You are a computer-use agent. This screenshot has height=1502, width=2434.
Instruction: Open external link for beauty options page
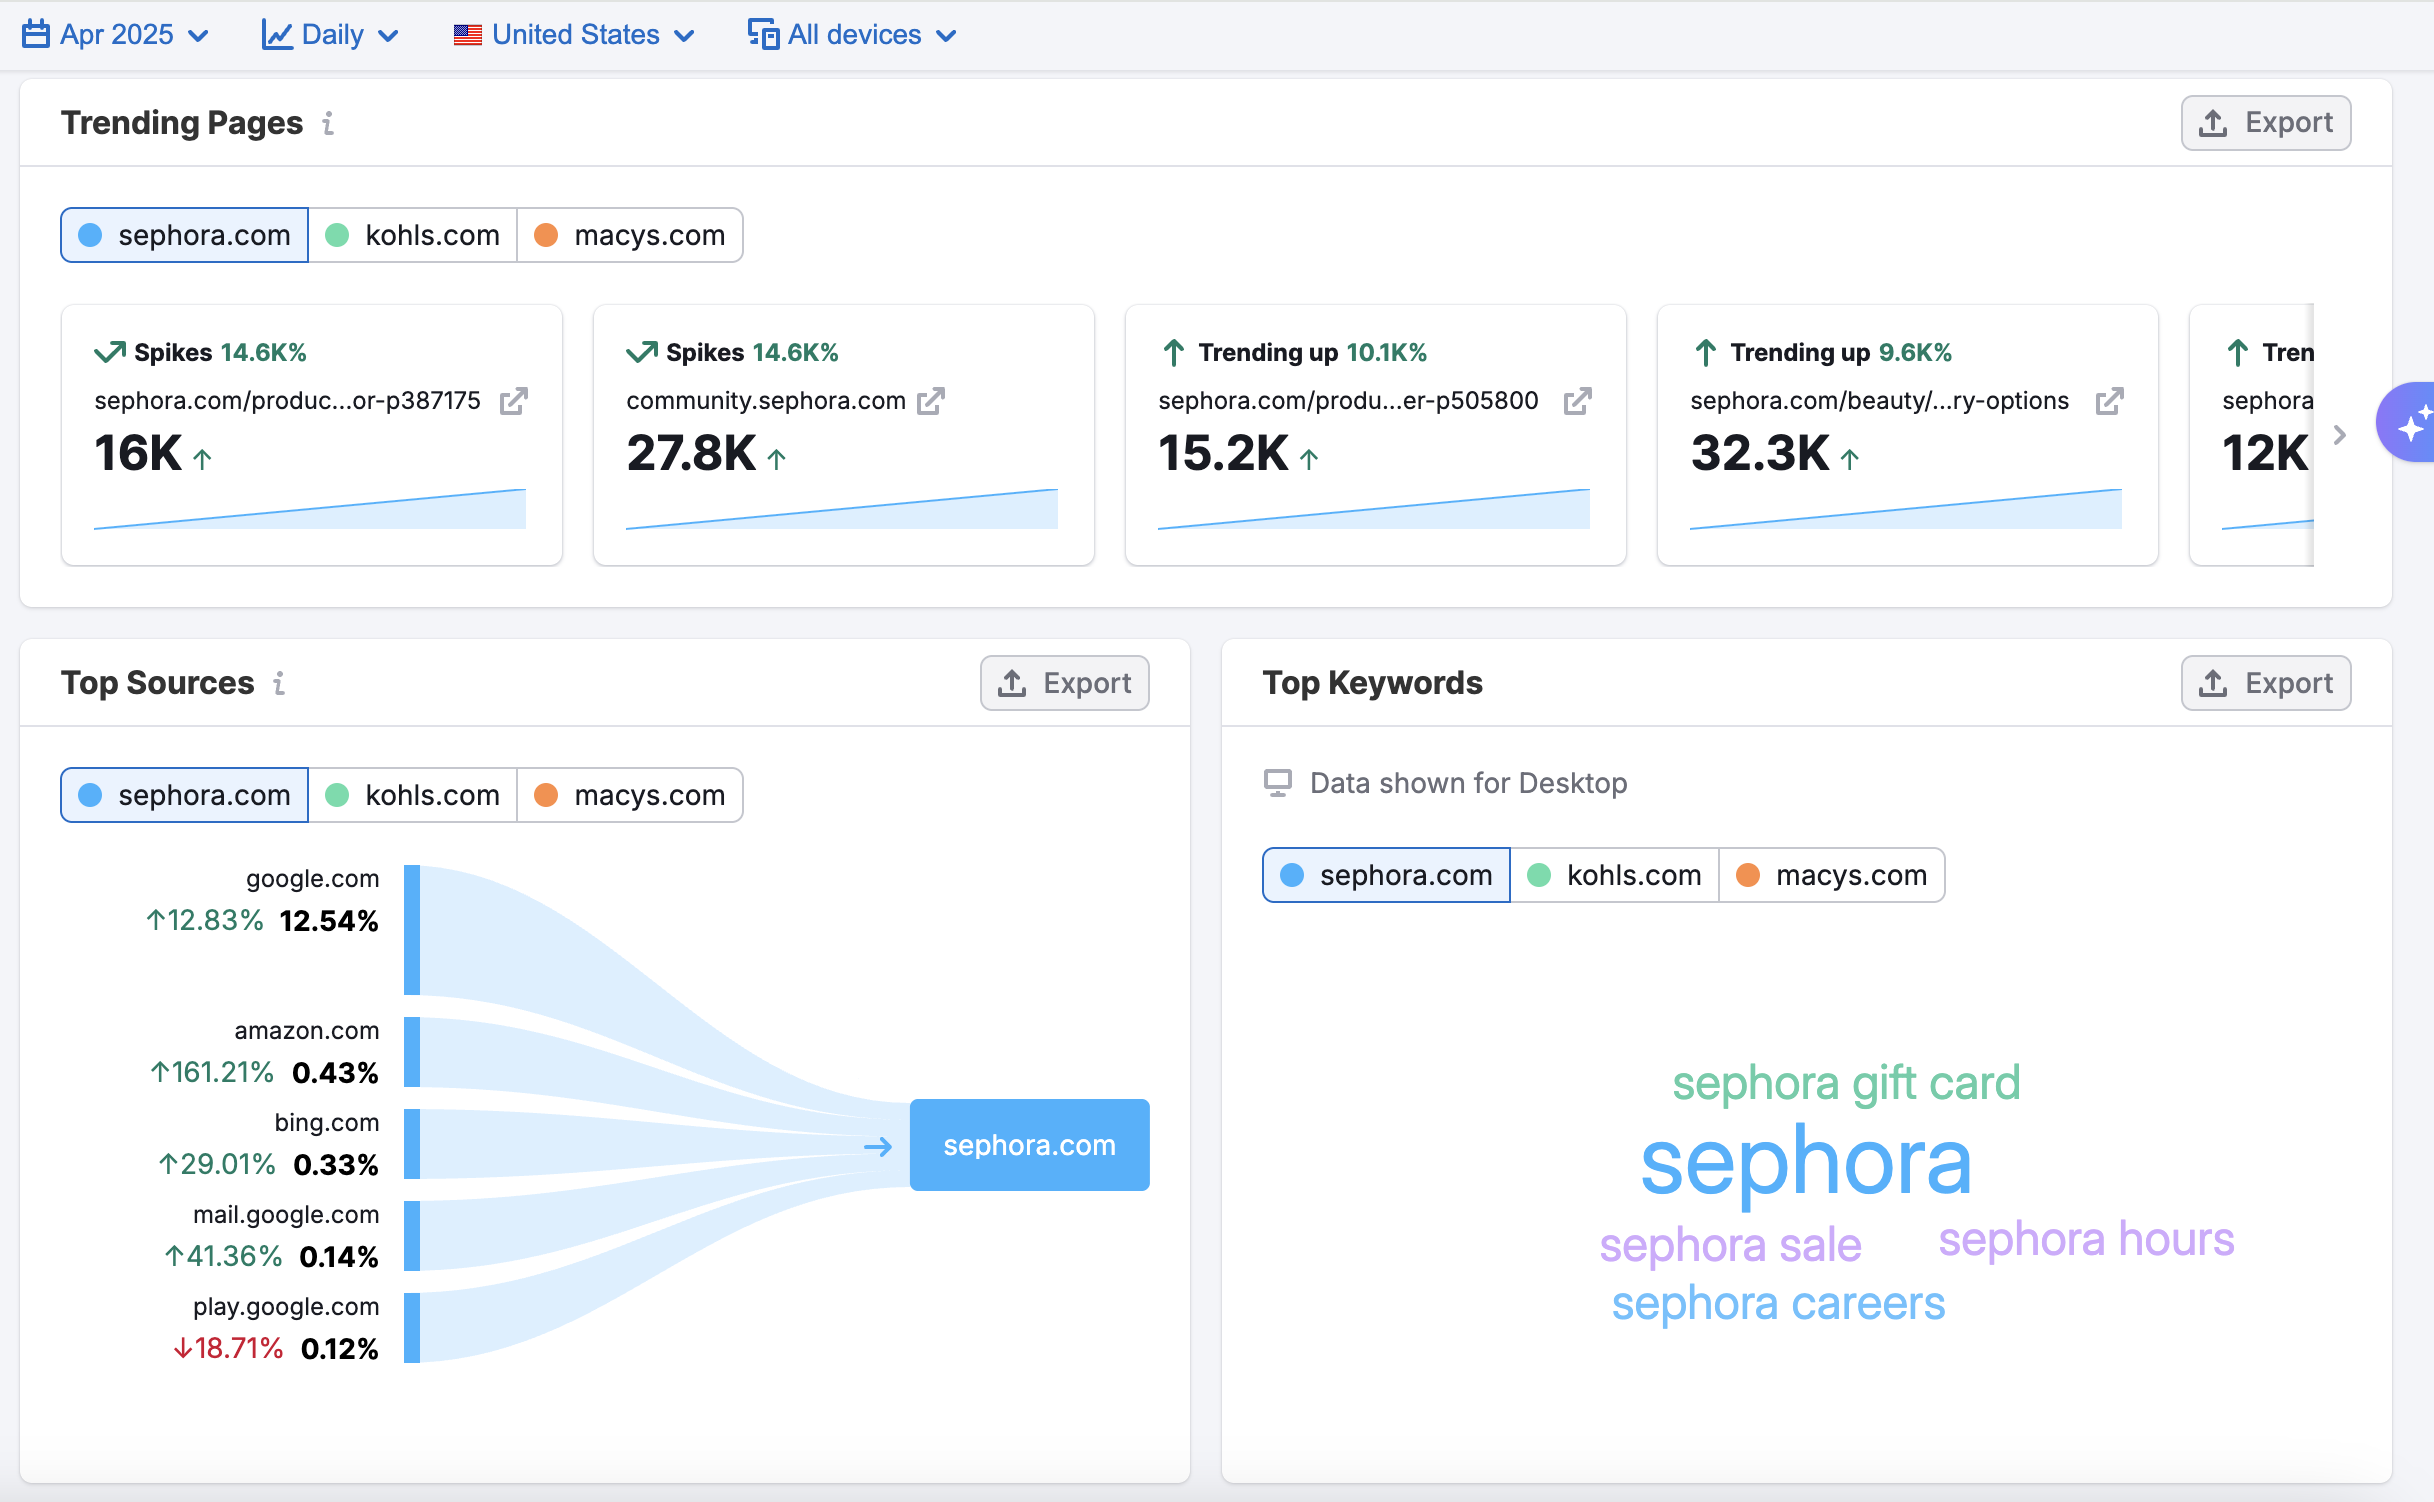click(2109, 401)
